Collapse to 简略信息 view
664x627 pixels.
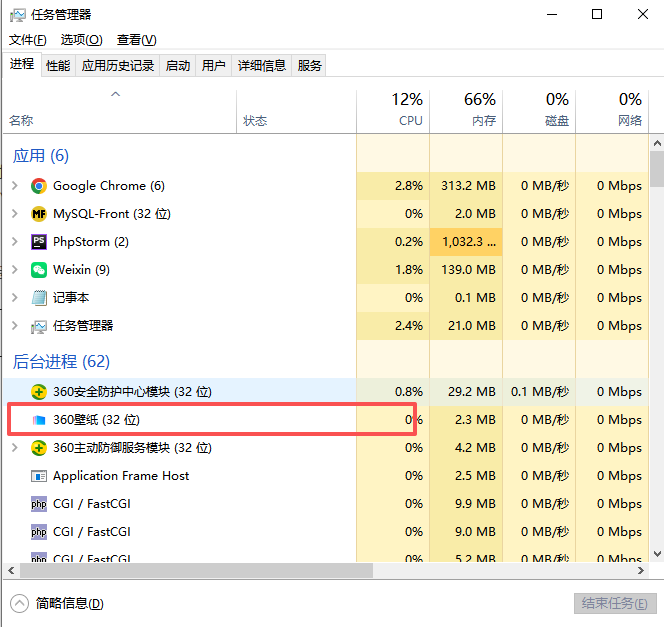tap(57, 603)
